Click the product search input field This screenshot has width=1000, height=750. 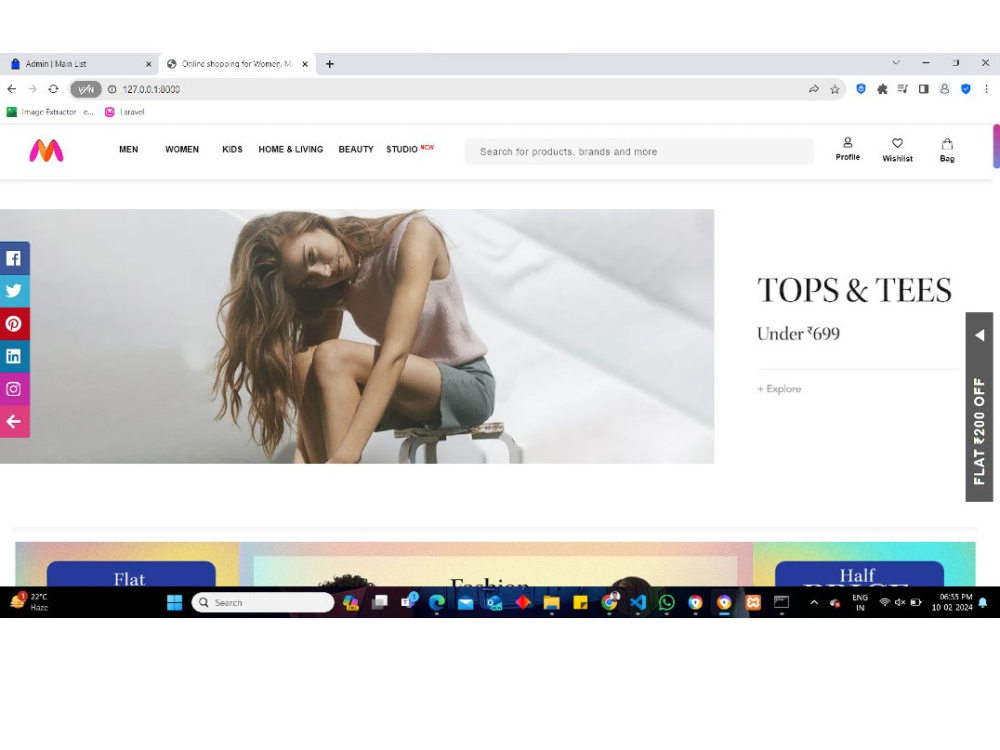(639, 151)
